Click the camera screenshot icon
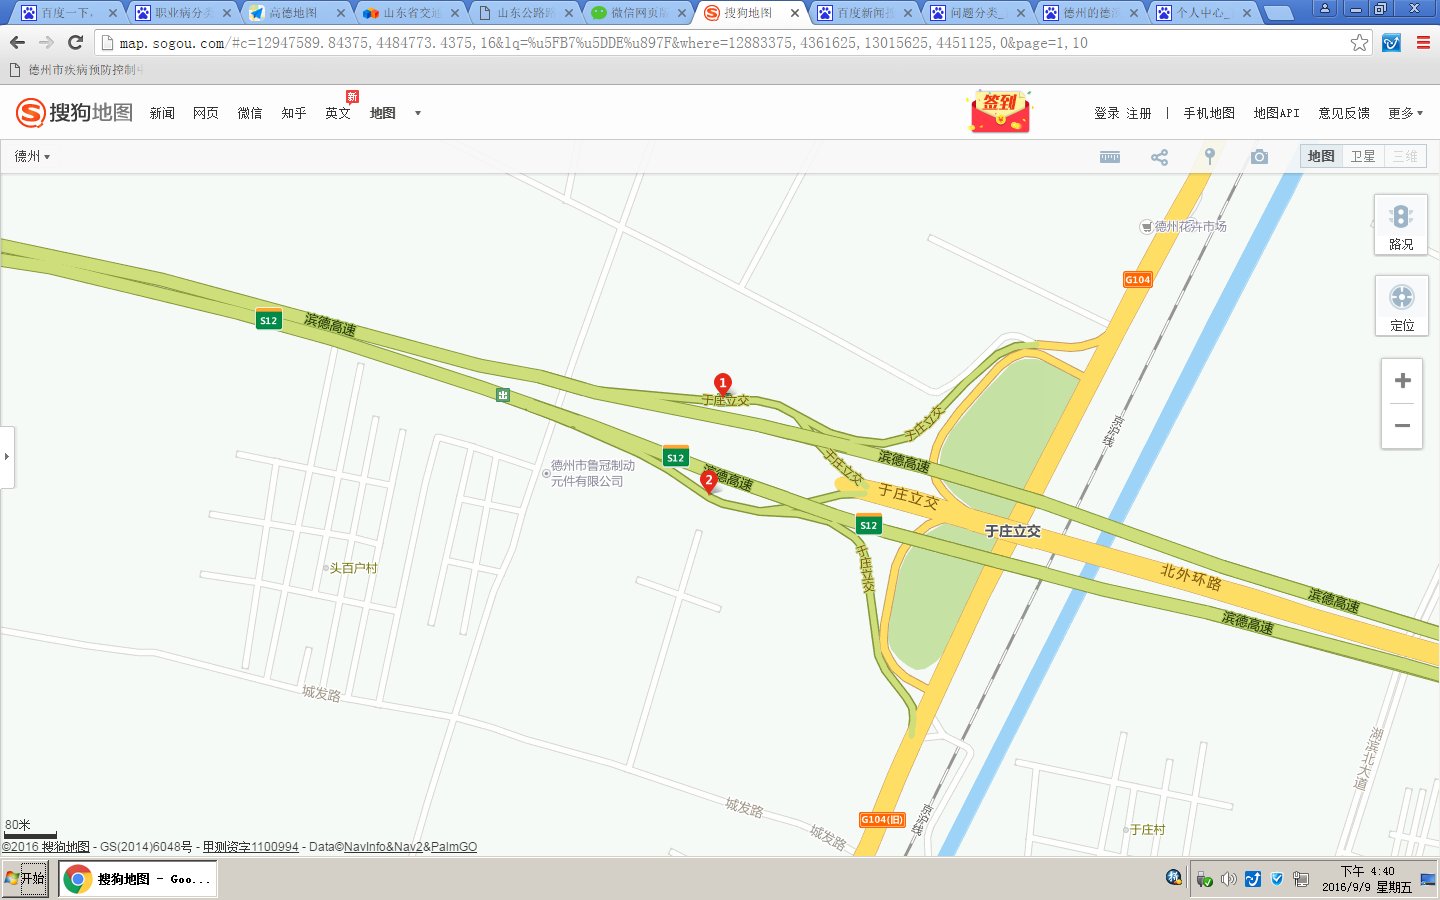The height and width of the screenshot is (900, 1440). click(x=1259, y=157)
